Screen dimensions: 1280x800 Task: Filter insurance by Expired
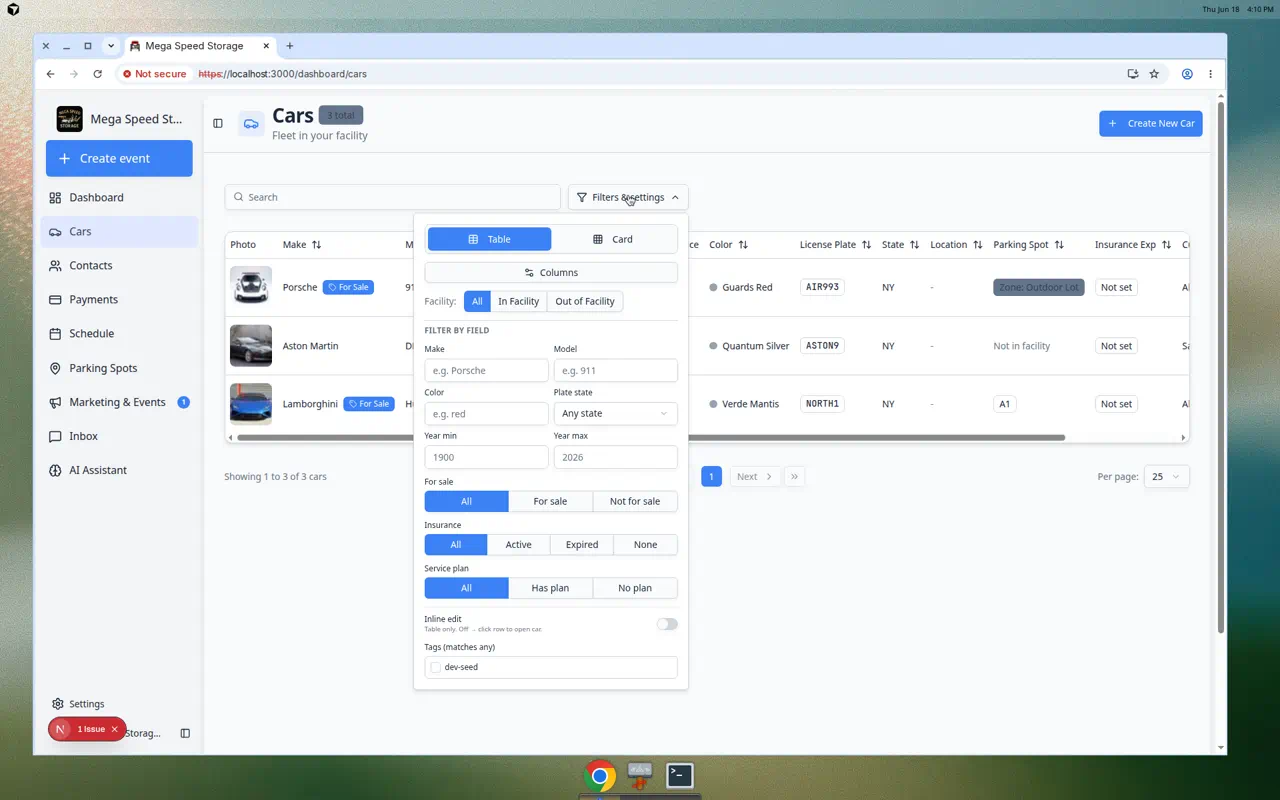click(x=582, y=545)
